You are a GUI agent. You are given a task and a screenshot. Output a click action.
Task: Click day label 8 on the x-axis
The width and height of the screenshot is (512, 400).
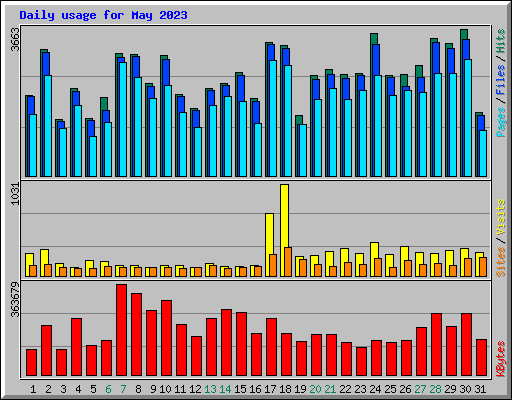(138, 389)
